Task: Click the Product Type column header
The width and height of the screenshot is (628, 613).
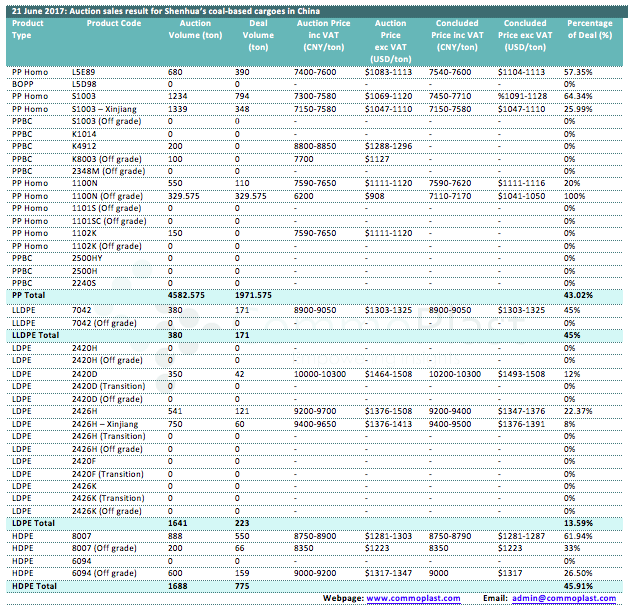Action: pos(28,28)
